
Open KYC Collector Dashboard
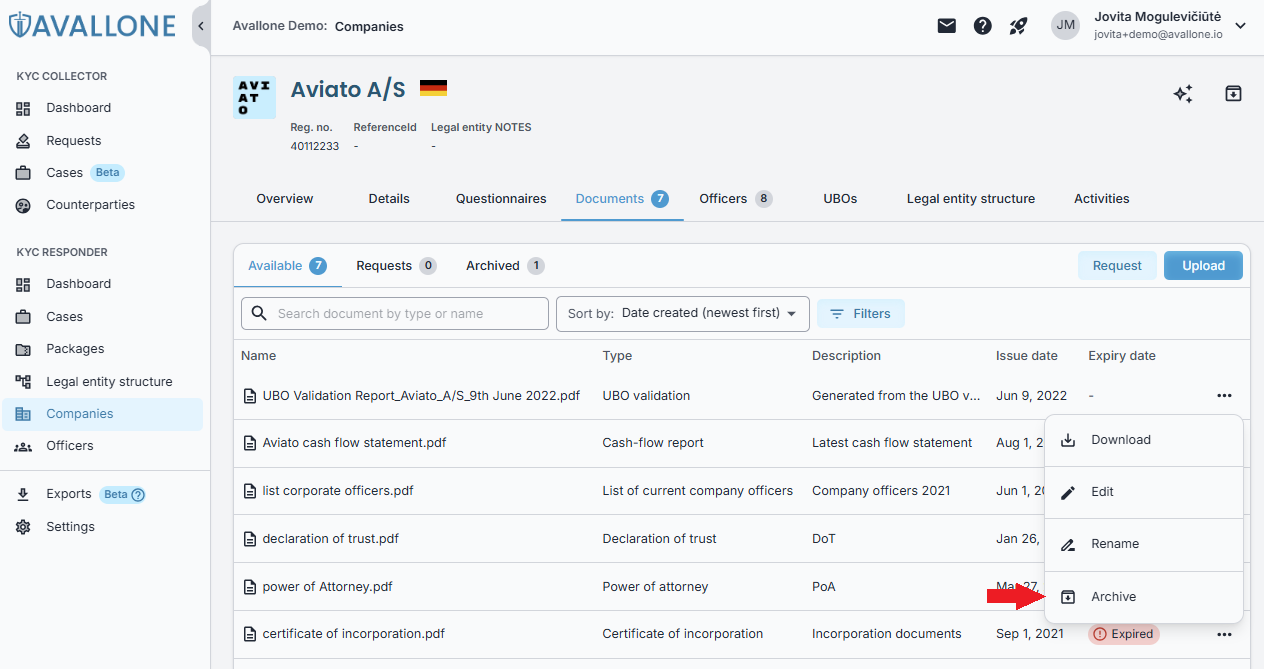click(x=78, y=108)
